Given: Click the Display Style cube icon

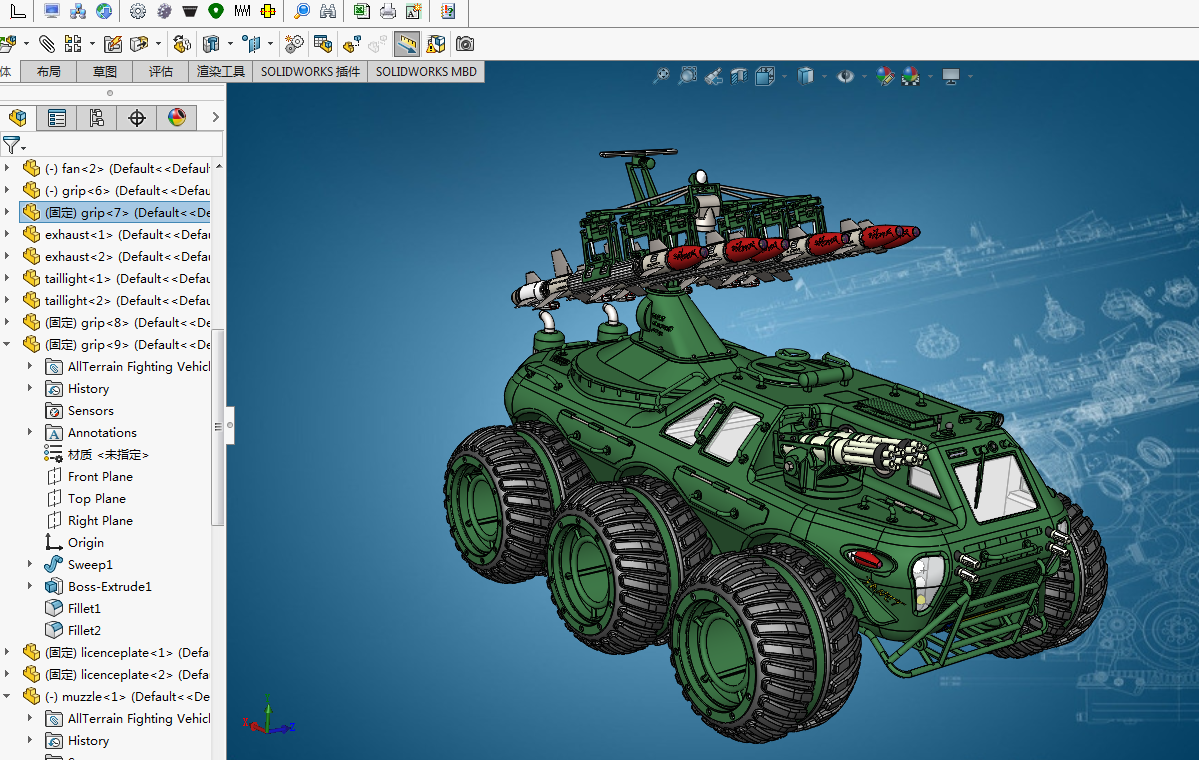Looking at the screenshot, I should [x=805, y=76].
